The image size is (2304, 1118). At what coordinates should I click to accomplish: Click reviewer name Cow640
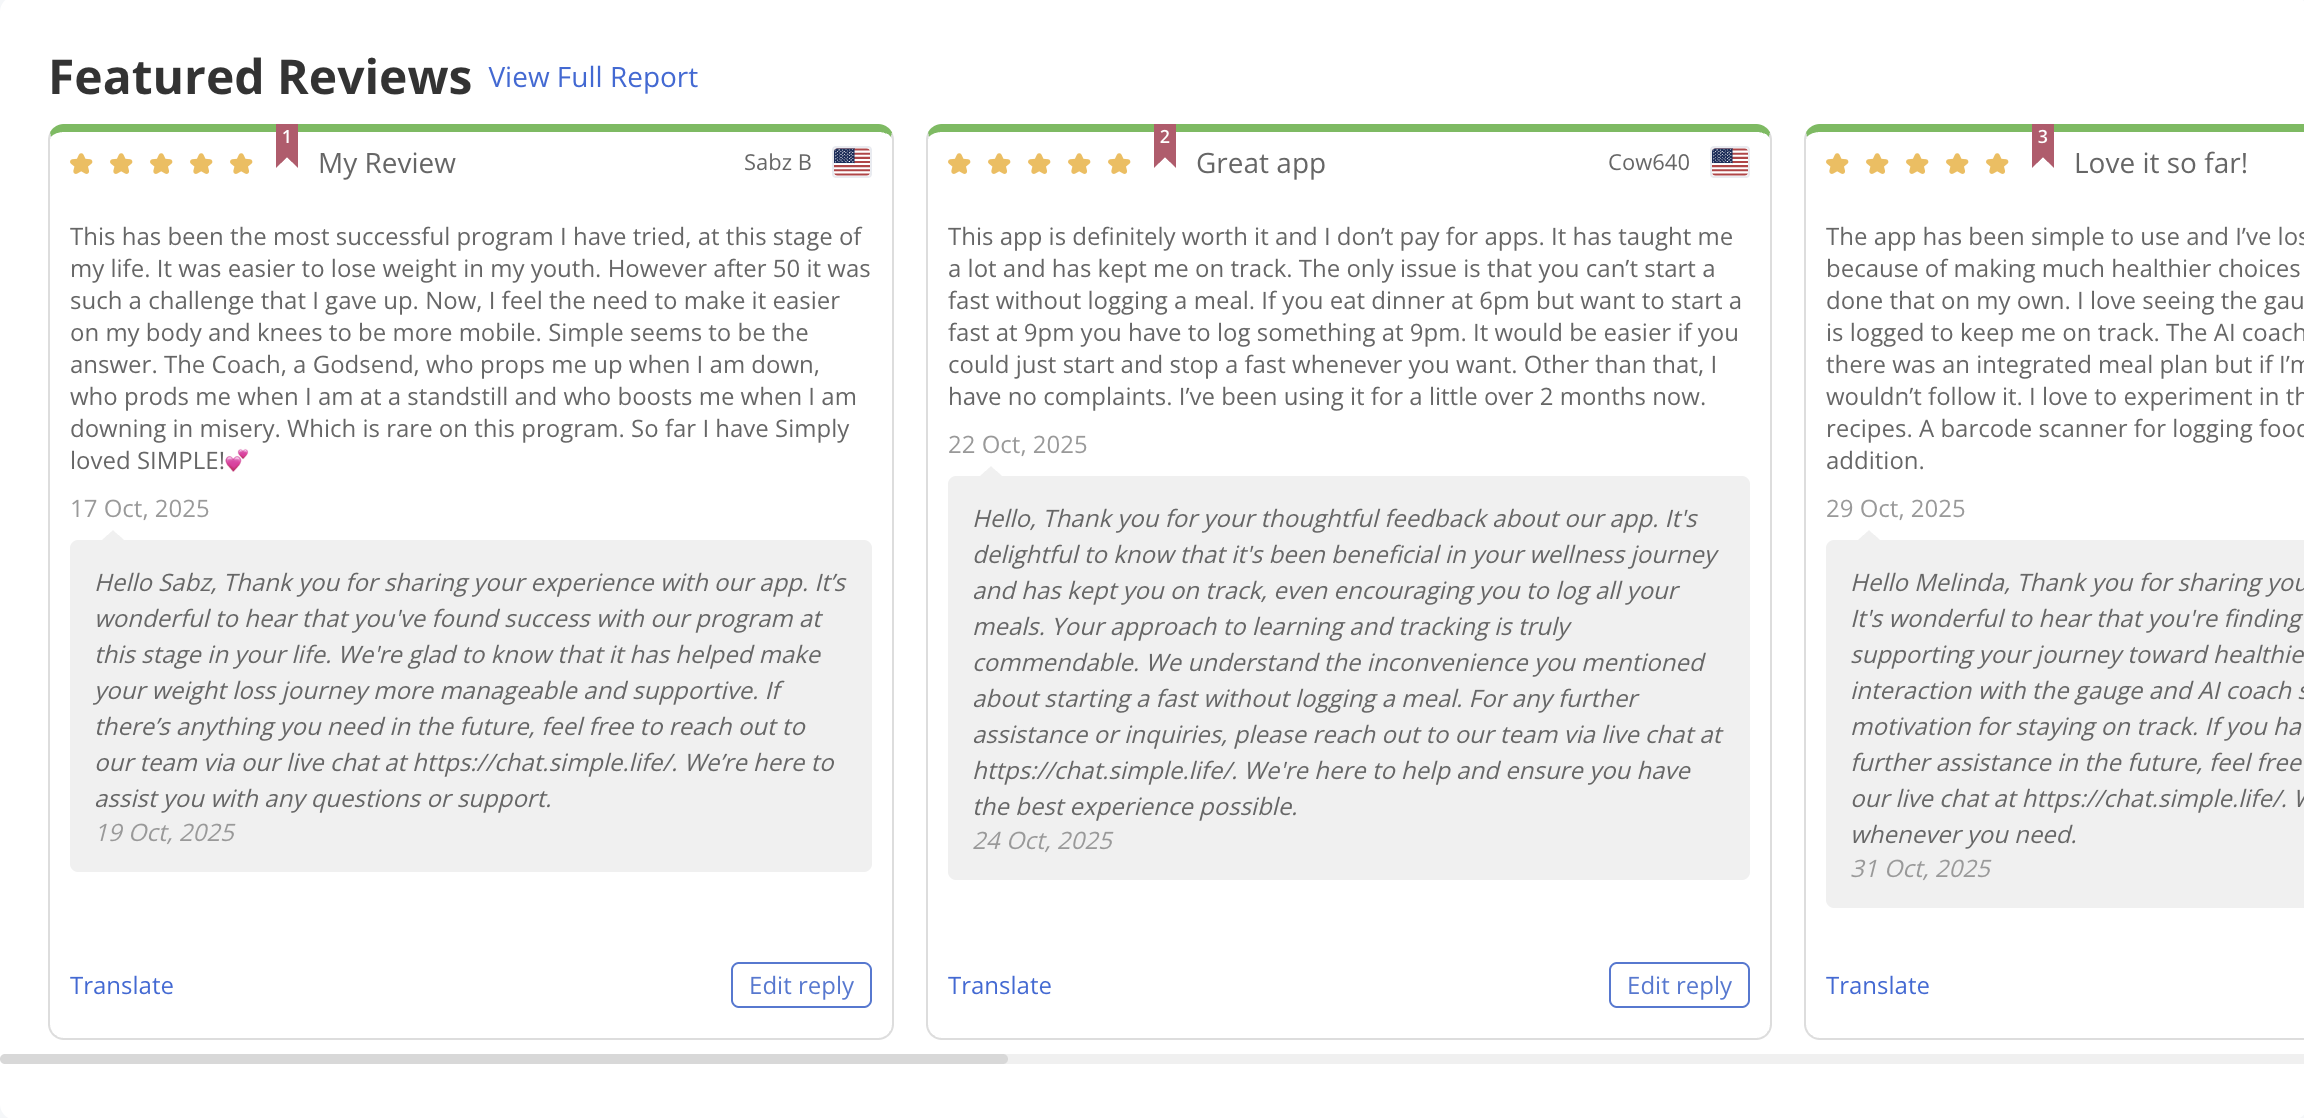[1648, 162]
